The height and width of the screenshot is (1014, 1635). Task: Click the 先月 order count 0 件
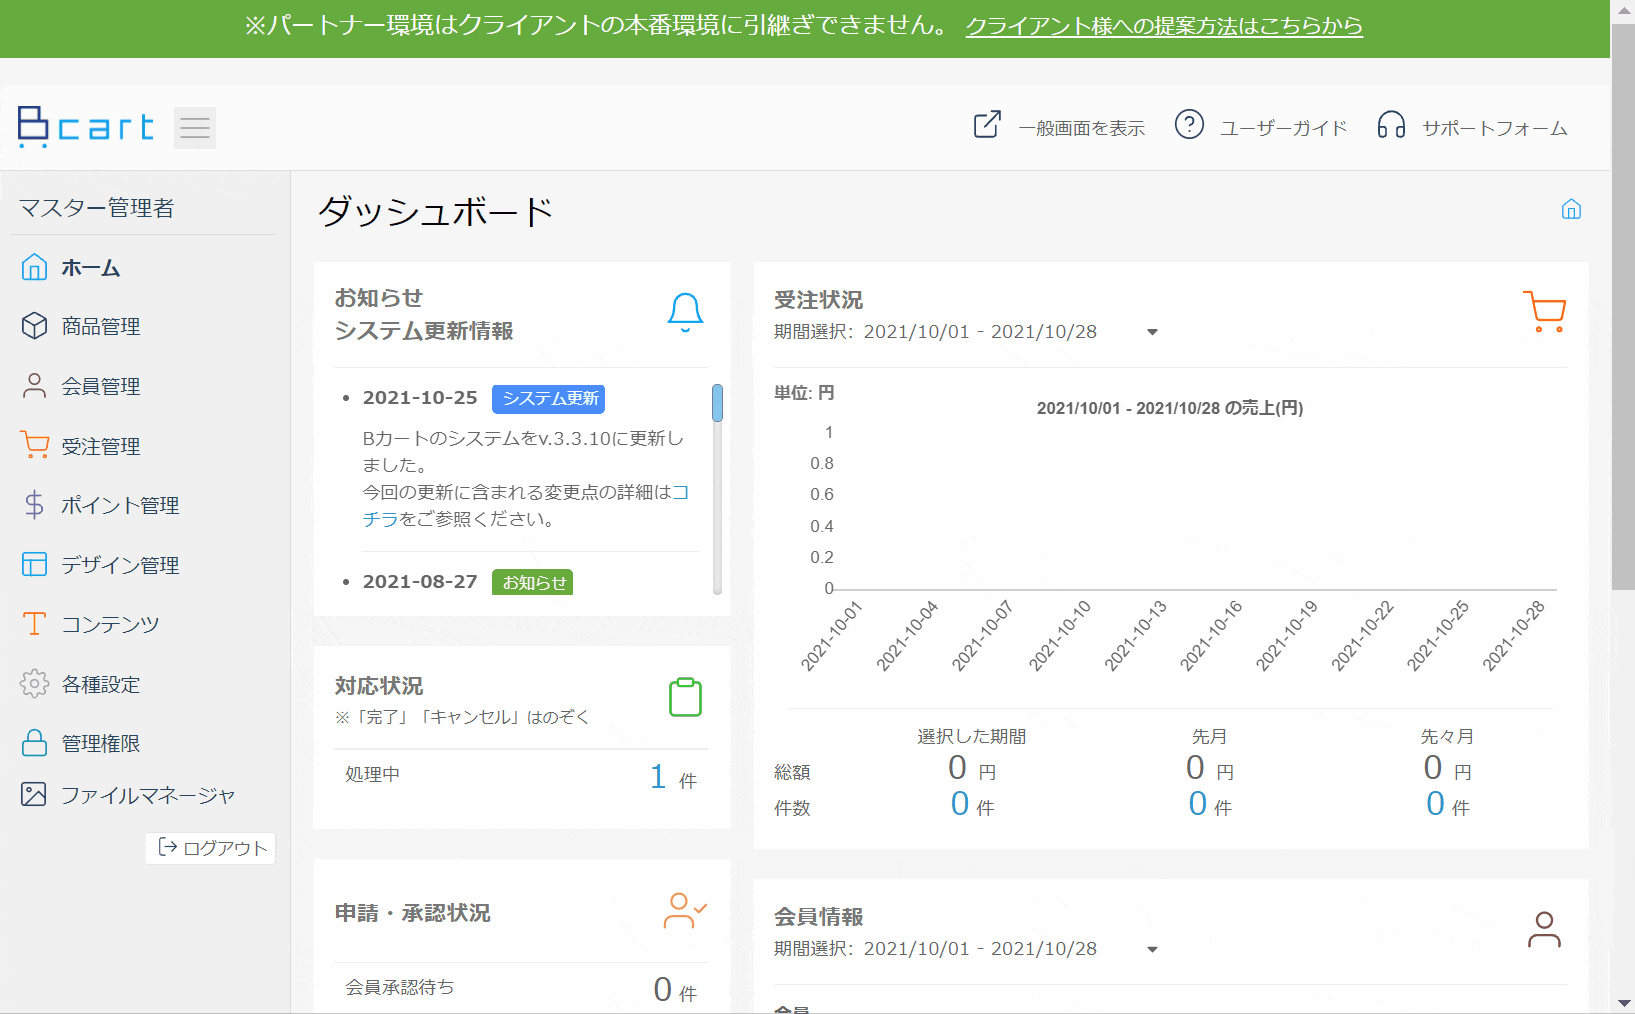click(1210, 804)
